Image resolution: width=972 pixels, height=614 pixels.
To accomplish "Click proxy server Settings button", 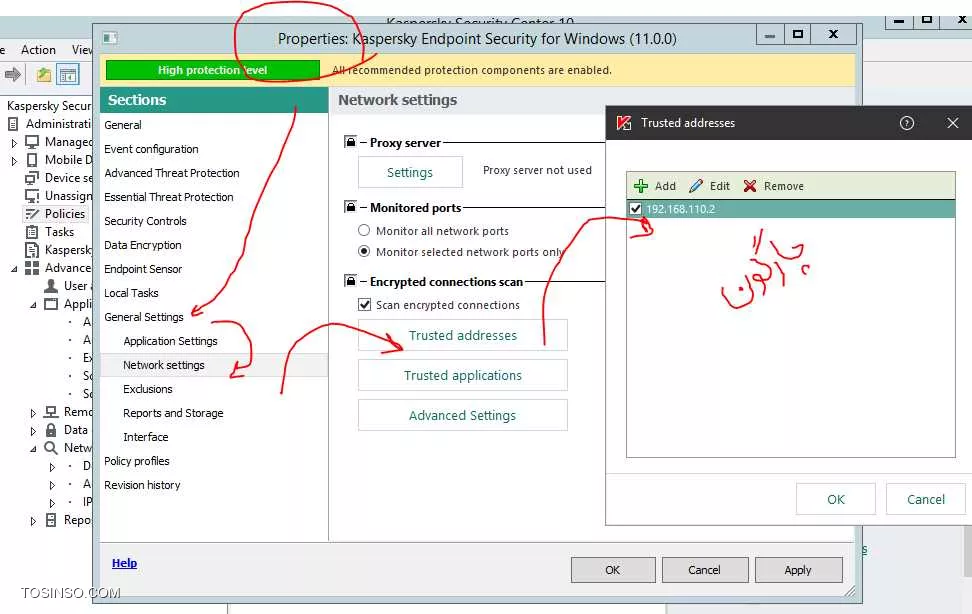I will (410, 172).
